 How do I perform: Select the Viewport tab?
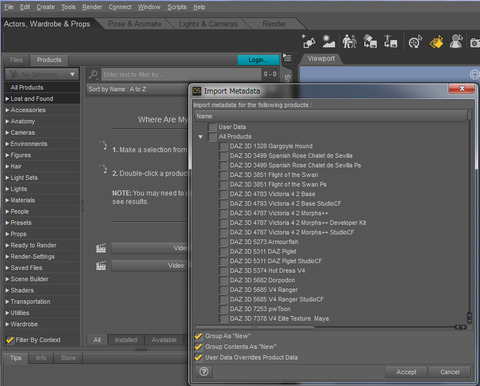click(321, 59)
